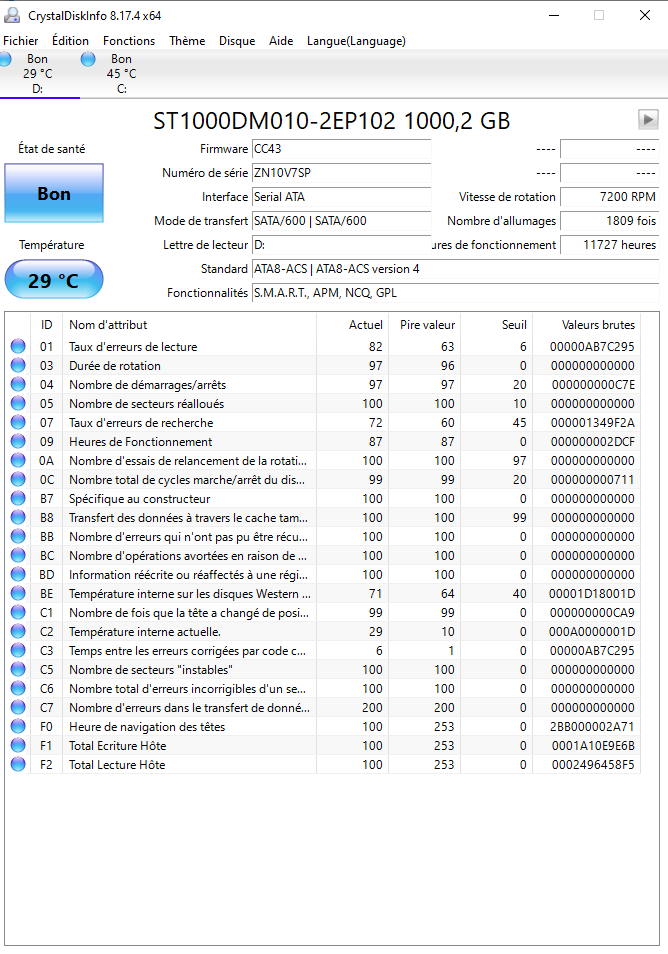Screen dimensions: 668x954
Task: Click status icon for attribute B8
Action: click(x=18, y=517)
